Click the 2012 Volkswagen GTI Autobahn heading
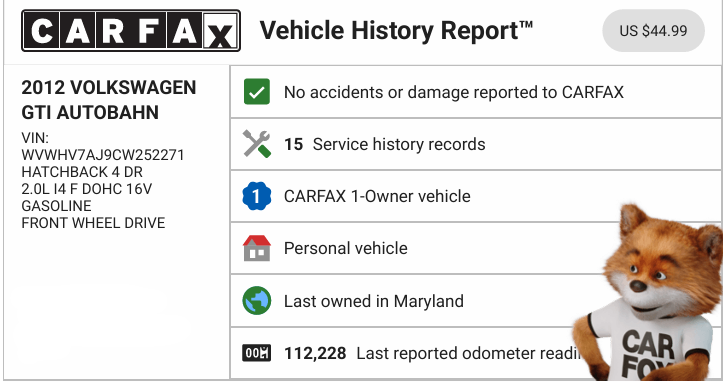Image resolution: width=726 pixels, height=382 pixels. pyautogui.click(x=109, y=100)
